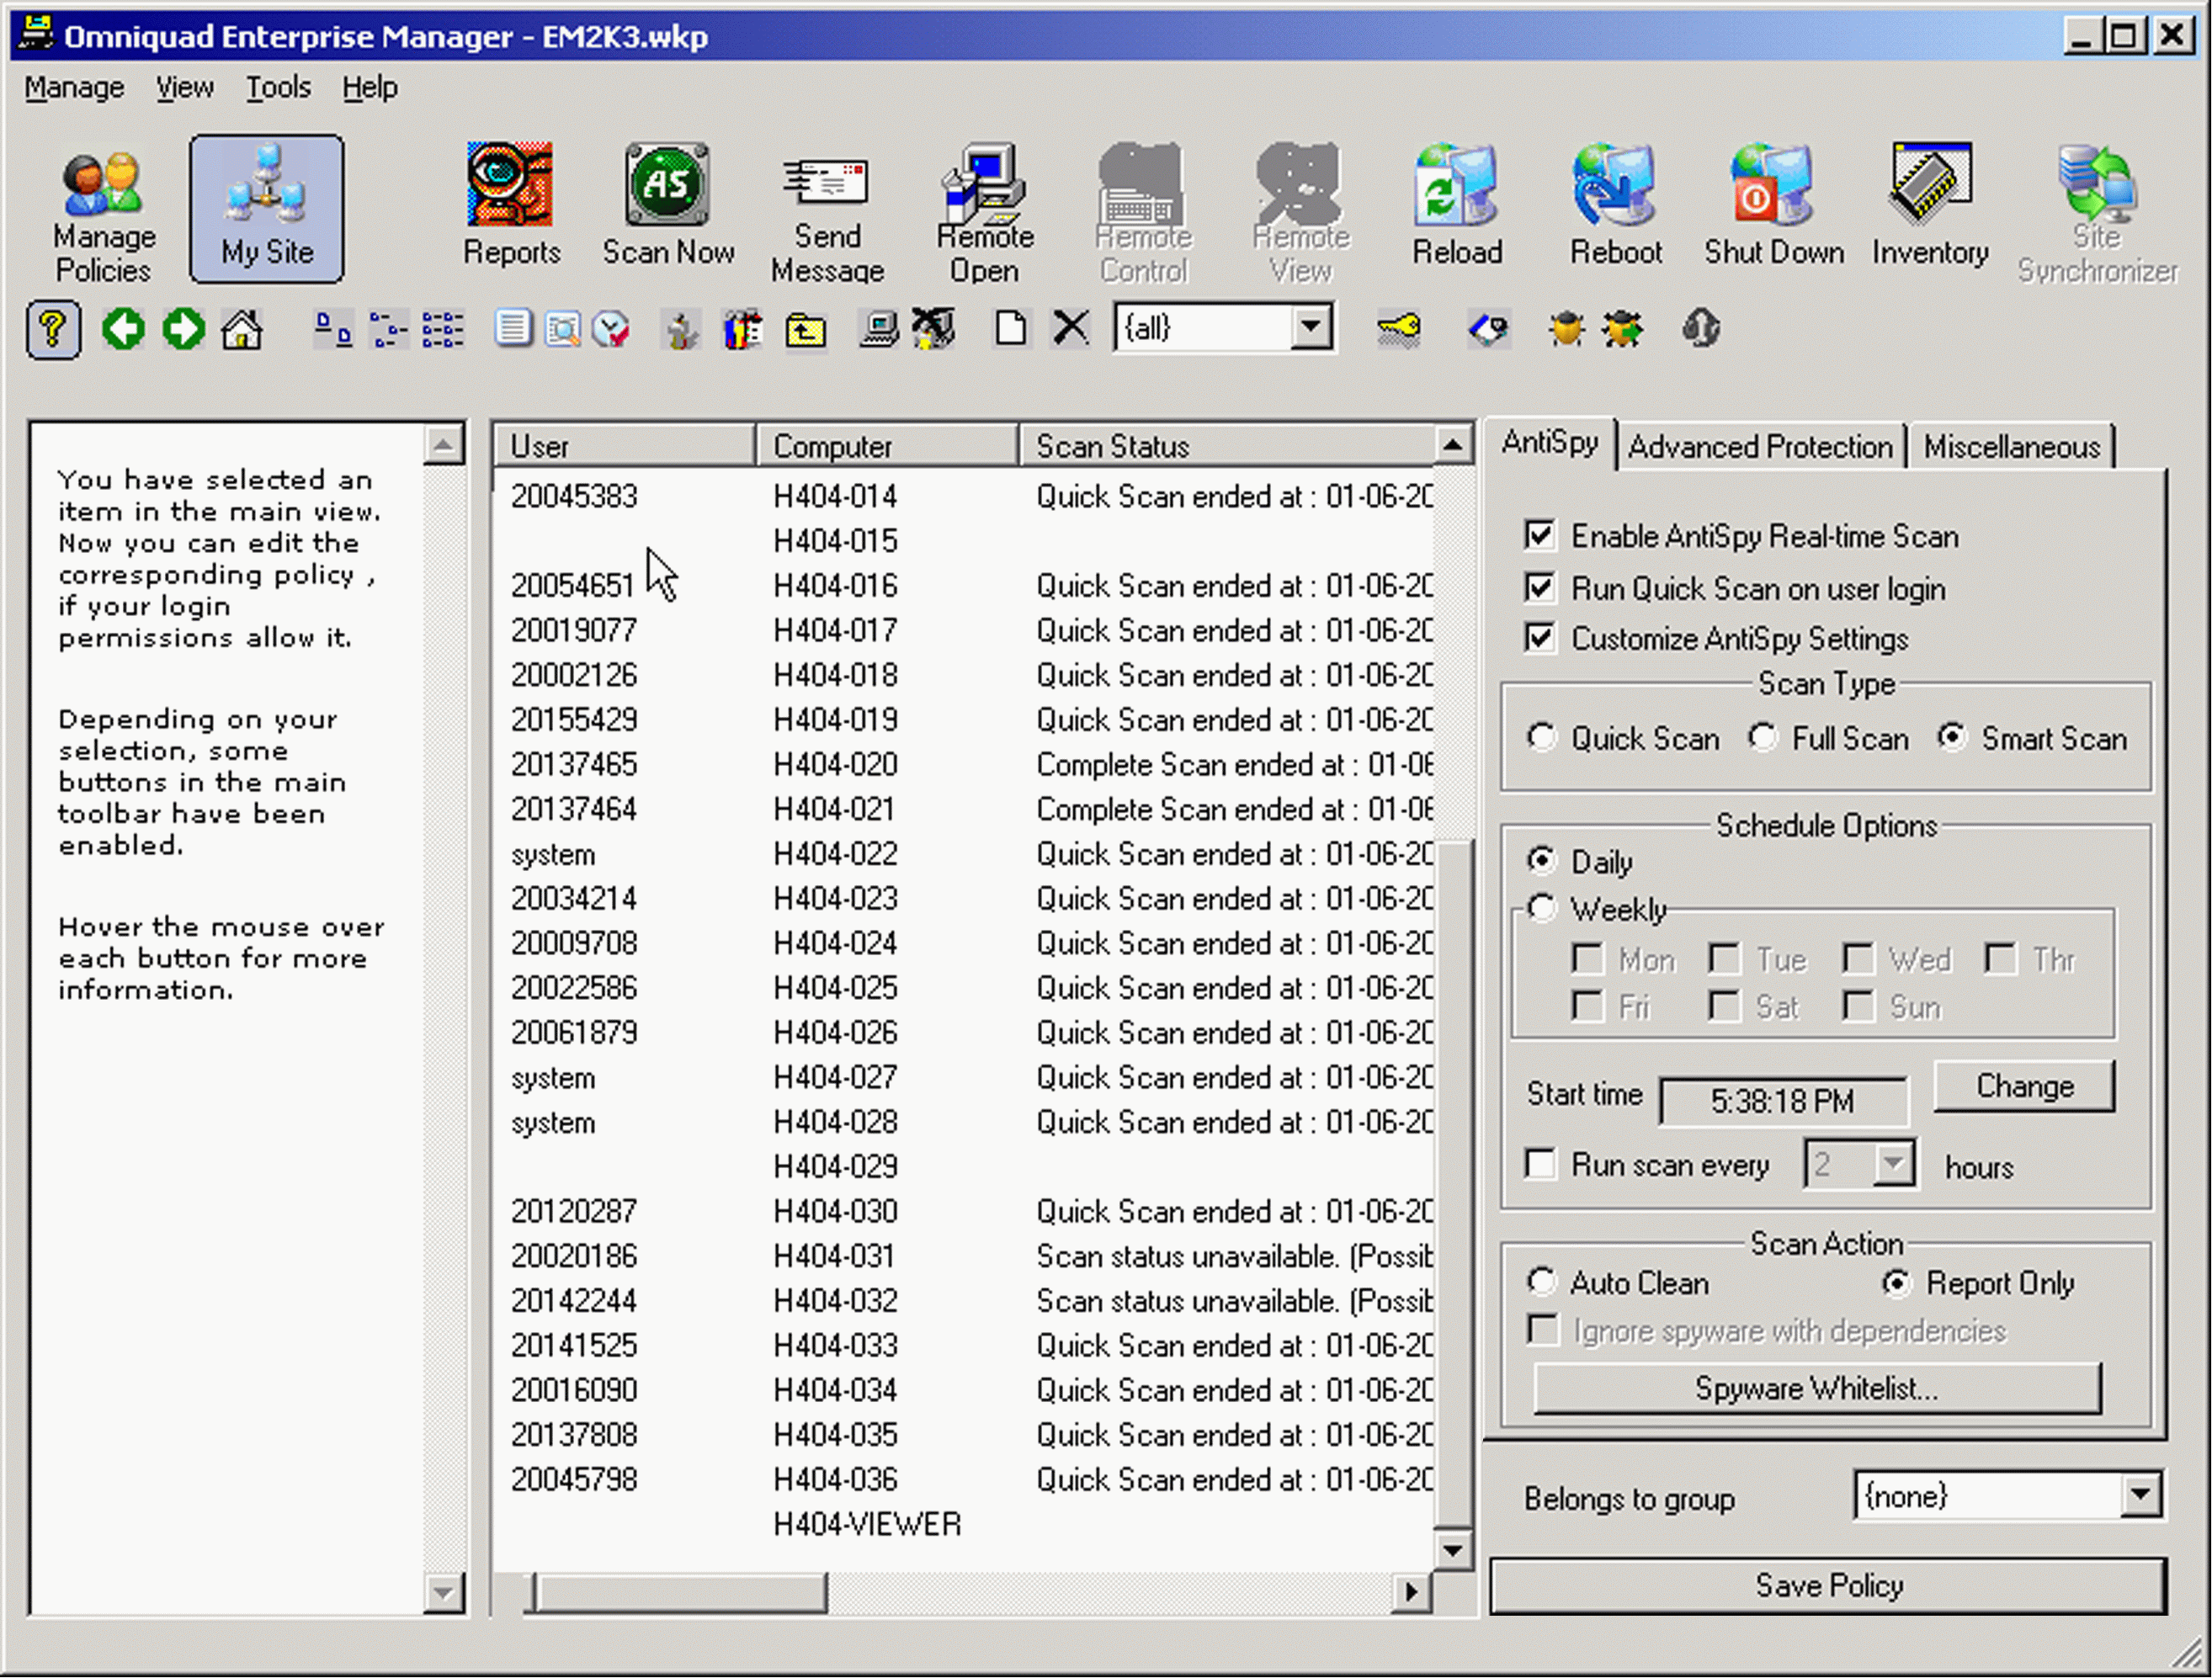Screen dimensions: 2212x1678
Task: Switch to the Miscellaneous tab
Action: tap(2012, 446)
